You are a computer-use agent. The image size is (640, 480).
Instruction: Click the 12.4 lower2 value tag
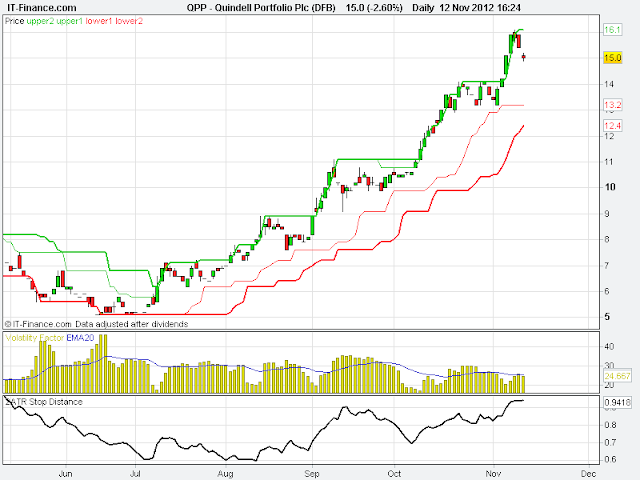(612, 126)
